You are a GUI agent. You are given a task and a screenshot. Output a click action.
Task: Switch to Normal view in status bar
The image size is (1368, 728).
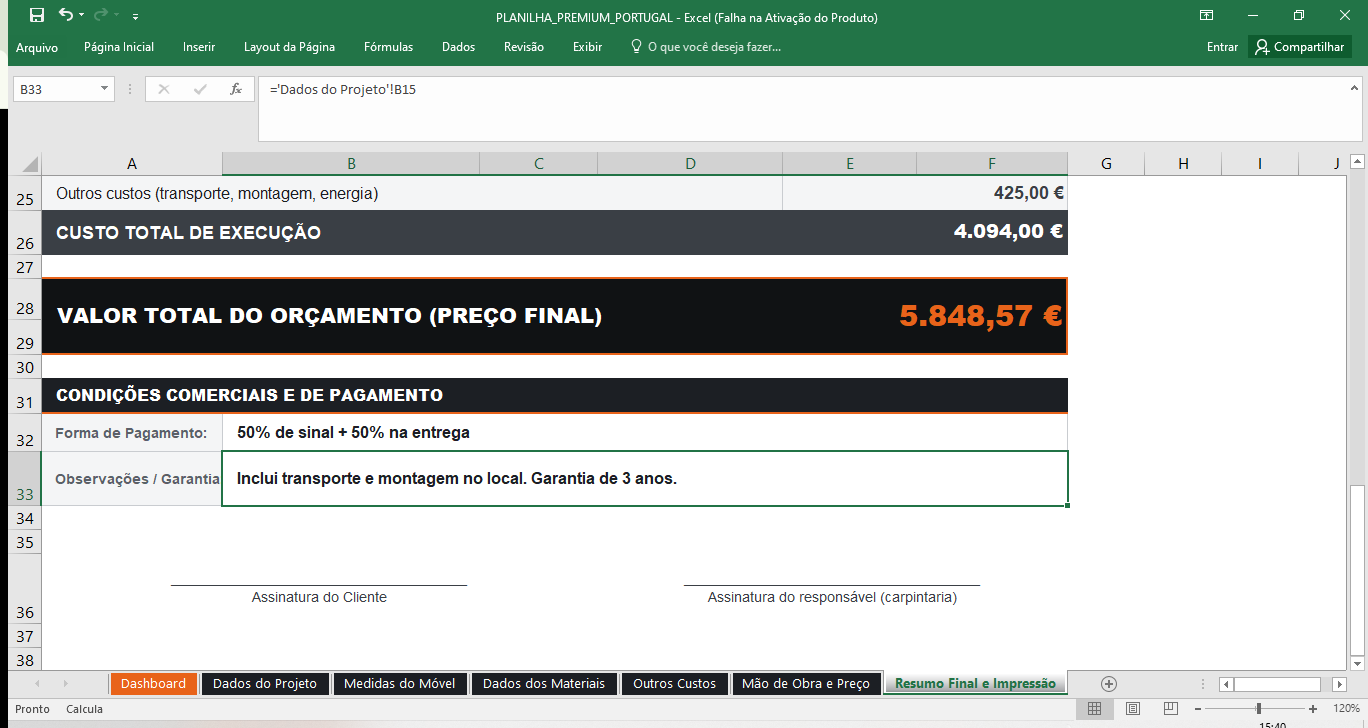coord(1094,709)
